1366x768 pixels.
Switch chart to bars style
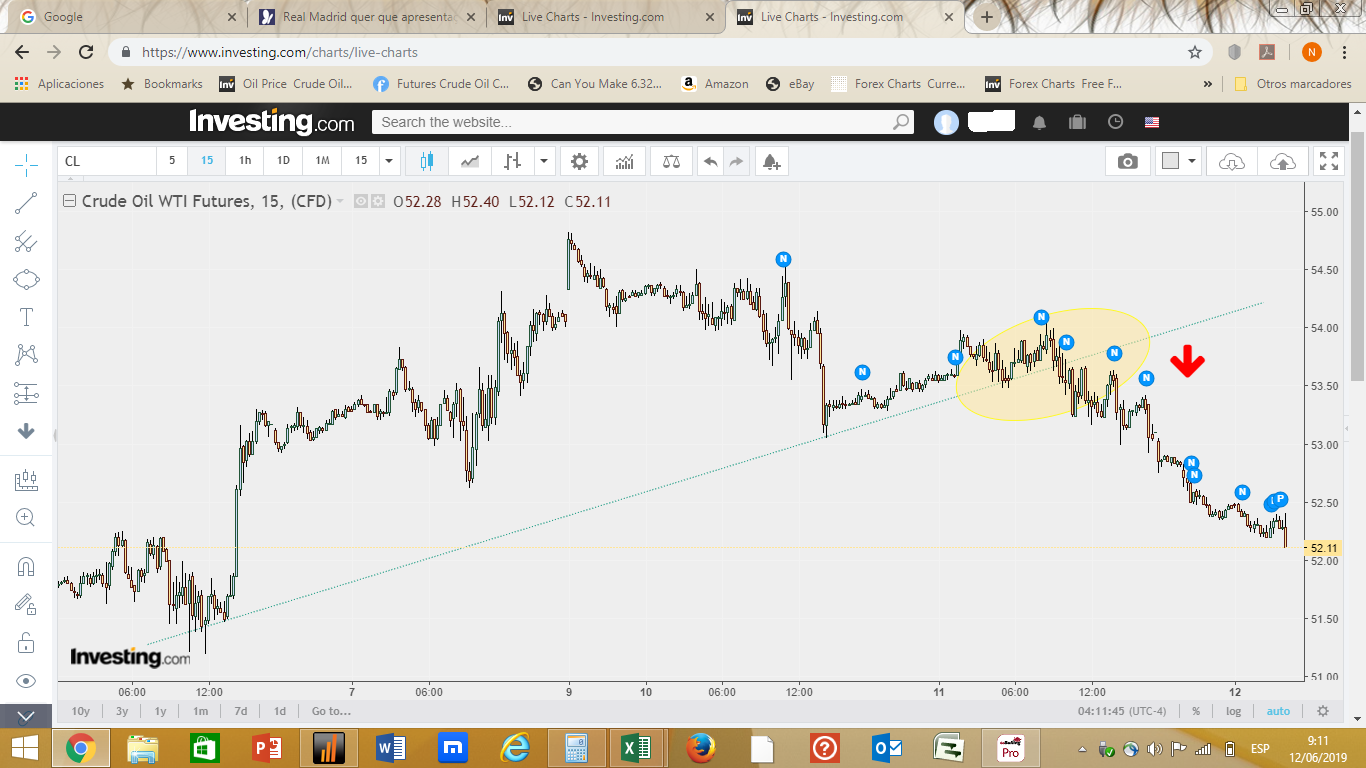(513, 161)
